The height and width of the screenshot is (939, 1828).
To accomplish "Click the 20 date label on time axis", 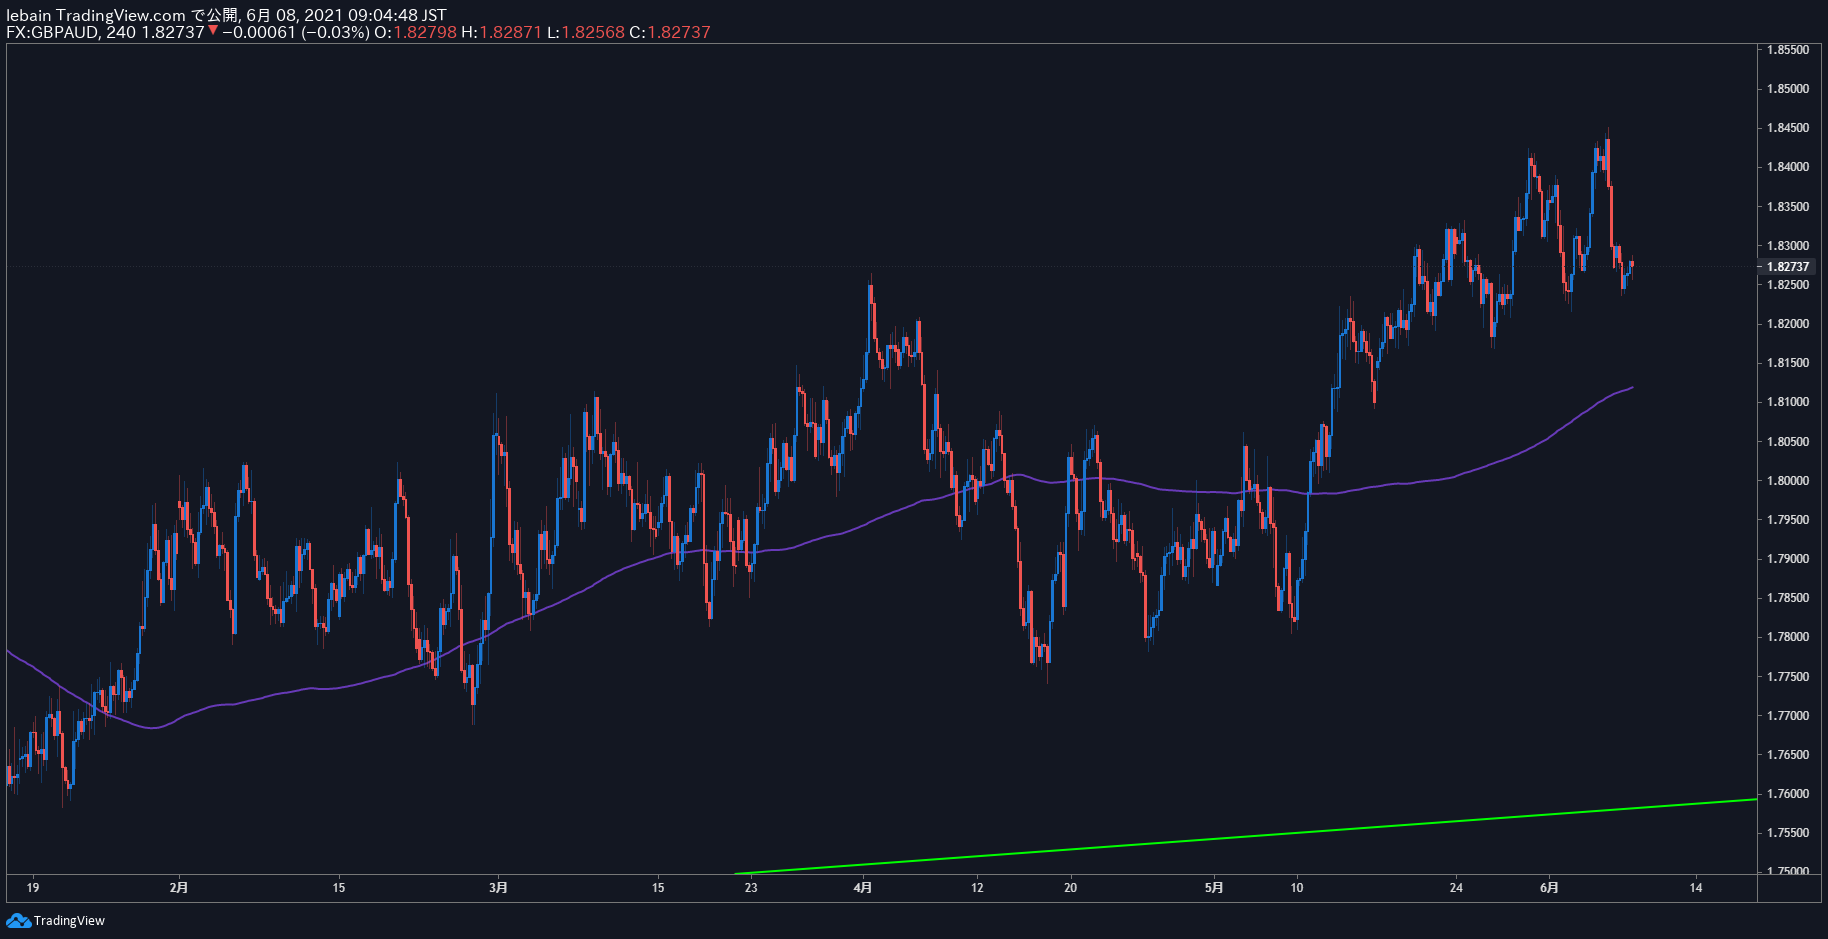I will pos(1070,888).
